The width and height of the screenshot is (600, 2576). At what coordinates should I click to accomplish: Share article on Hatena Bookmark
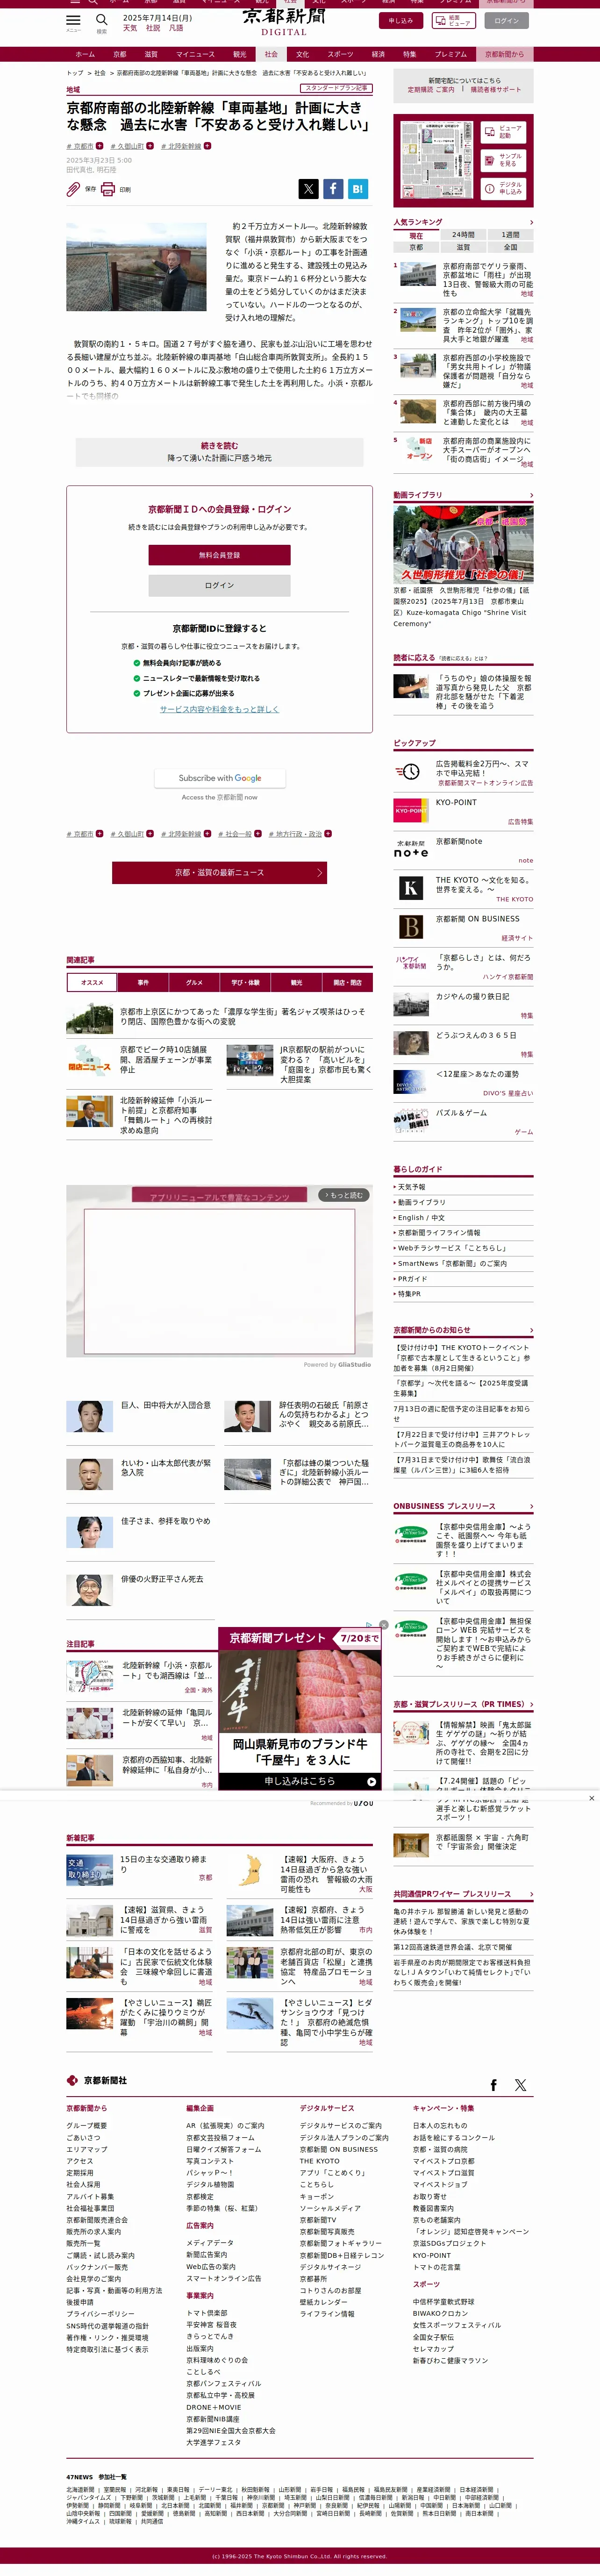pyautogui.click(x=357, y=188)
